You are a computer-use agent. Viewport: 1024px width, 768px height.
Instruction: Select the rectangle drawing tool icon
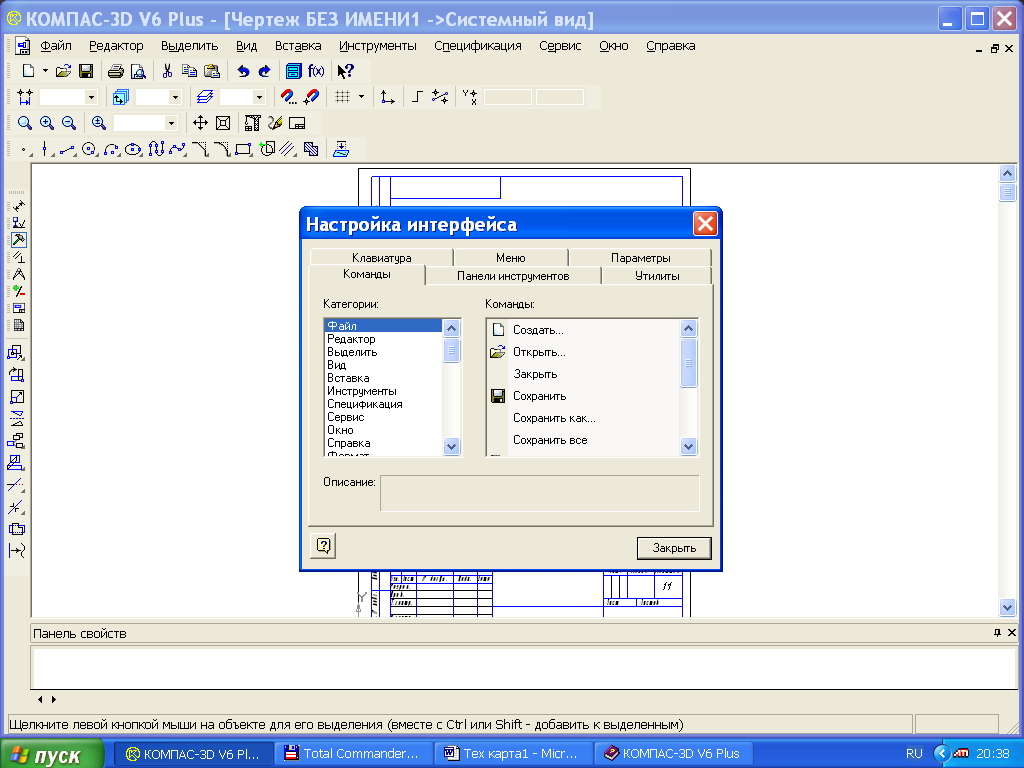tap(243, 150)
